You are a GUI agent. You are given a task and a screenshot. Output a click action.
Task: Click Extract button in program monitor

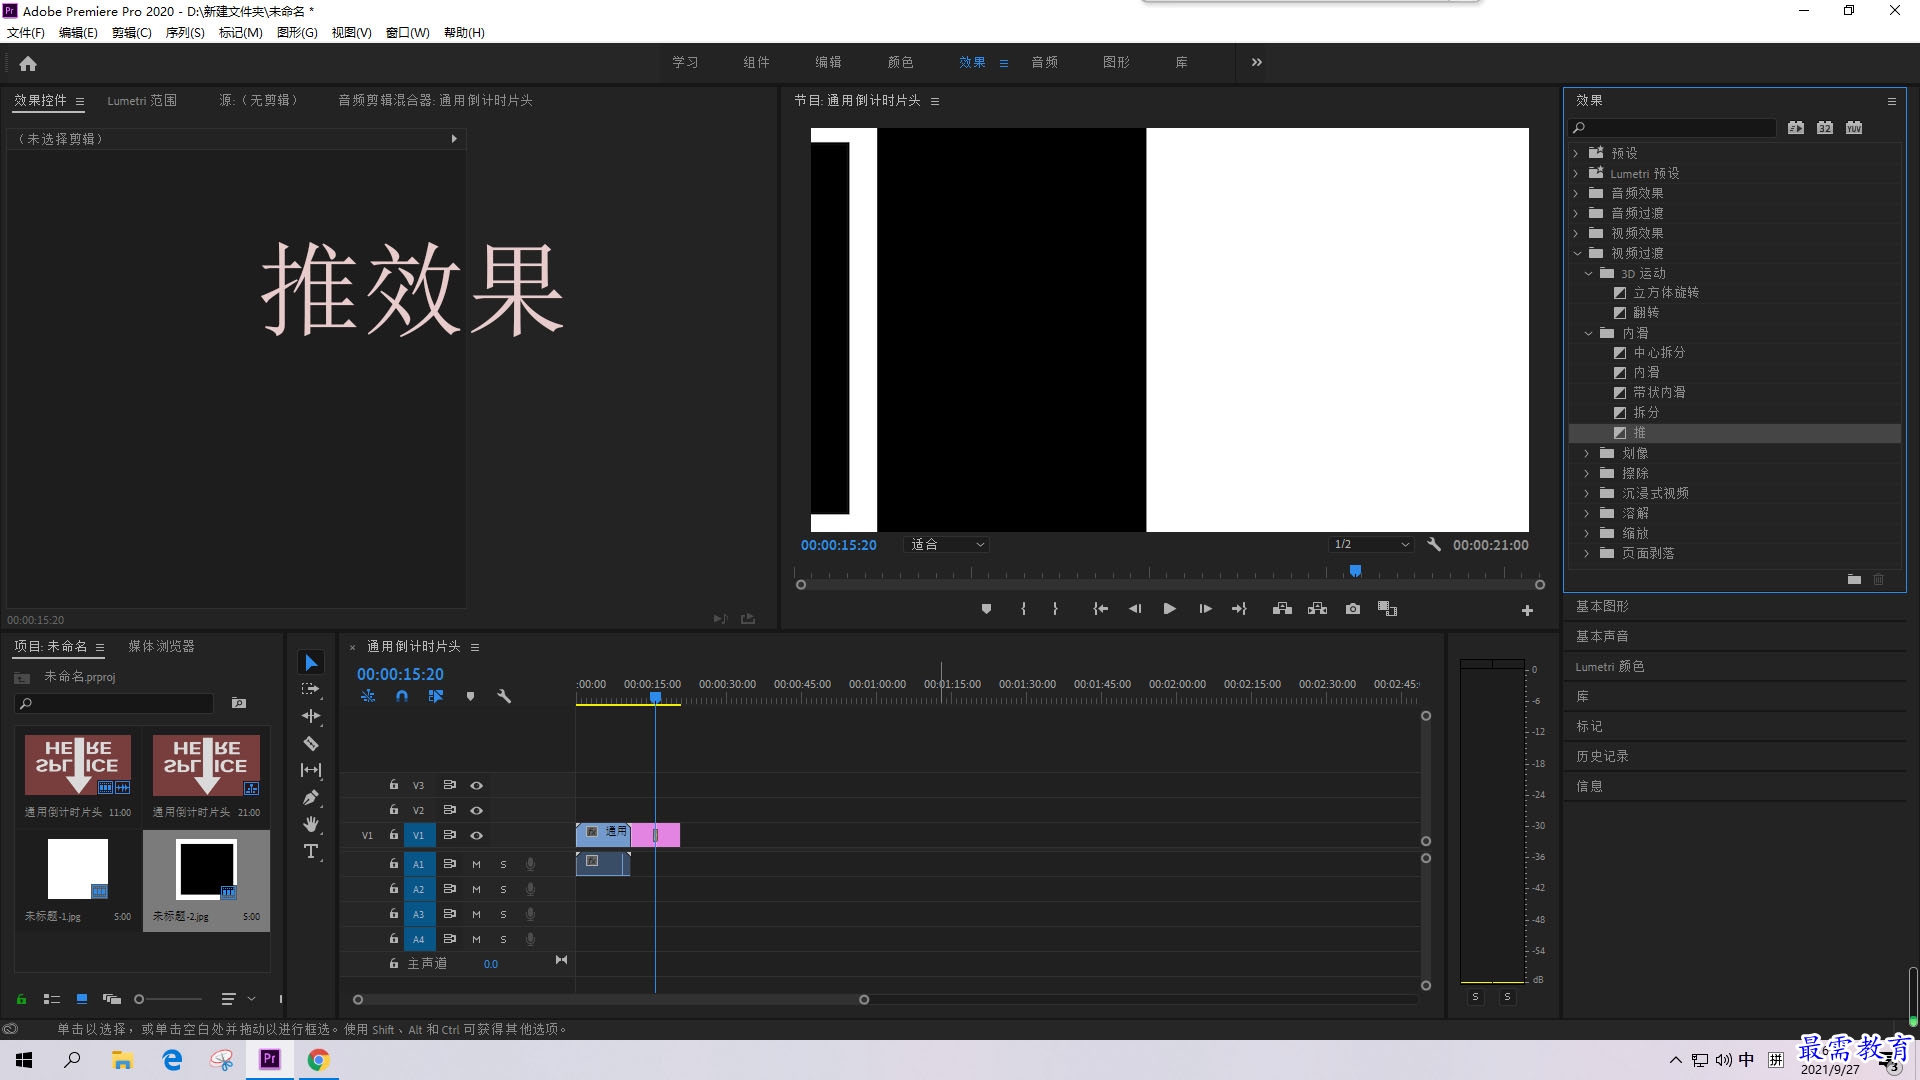pyautogui.click(x=1317, y=609)
